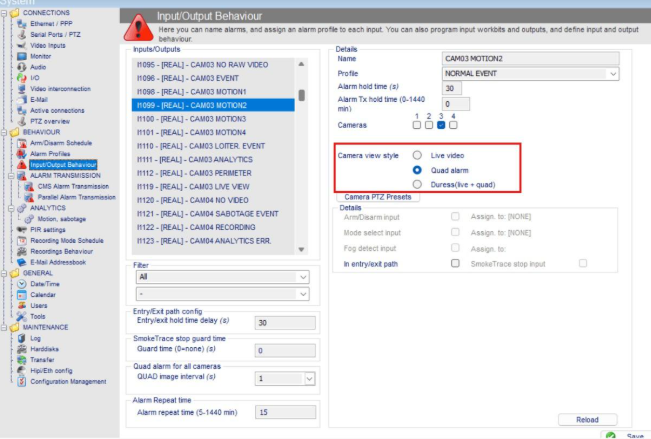Click the Reload button
The height and width of the screenshot is (439, 651).
[x=588, y=419]
